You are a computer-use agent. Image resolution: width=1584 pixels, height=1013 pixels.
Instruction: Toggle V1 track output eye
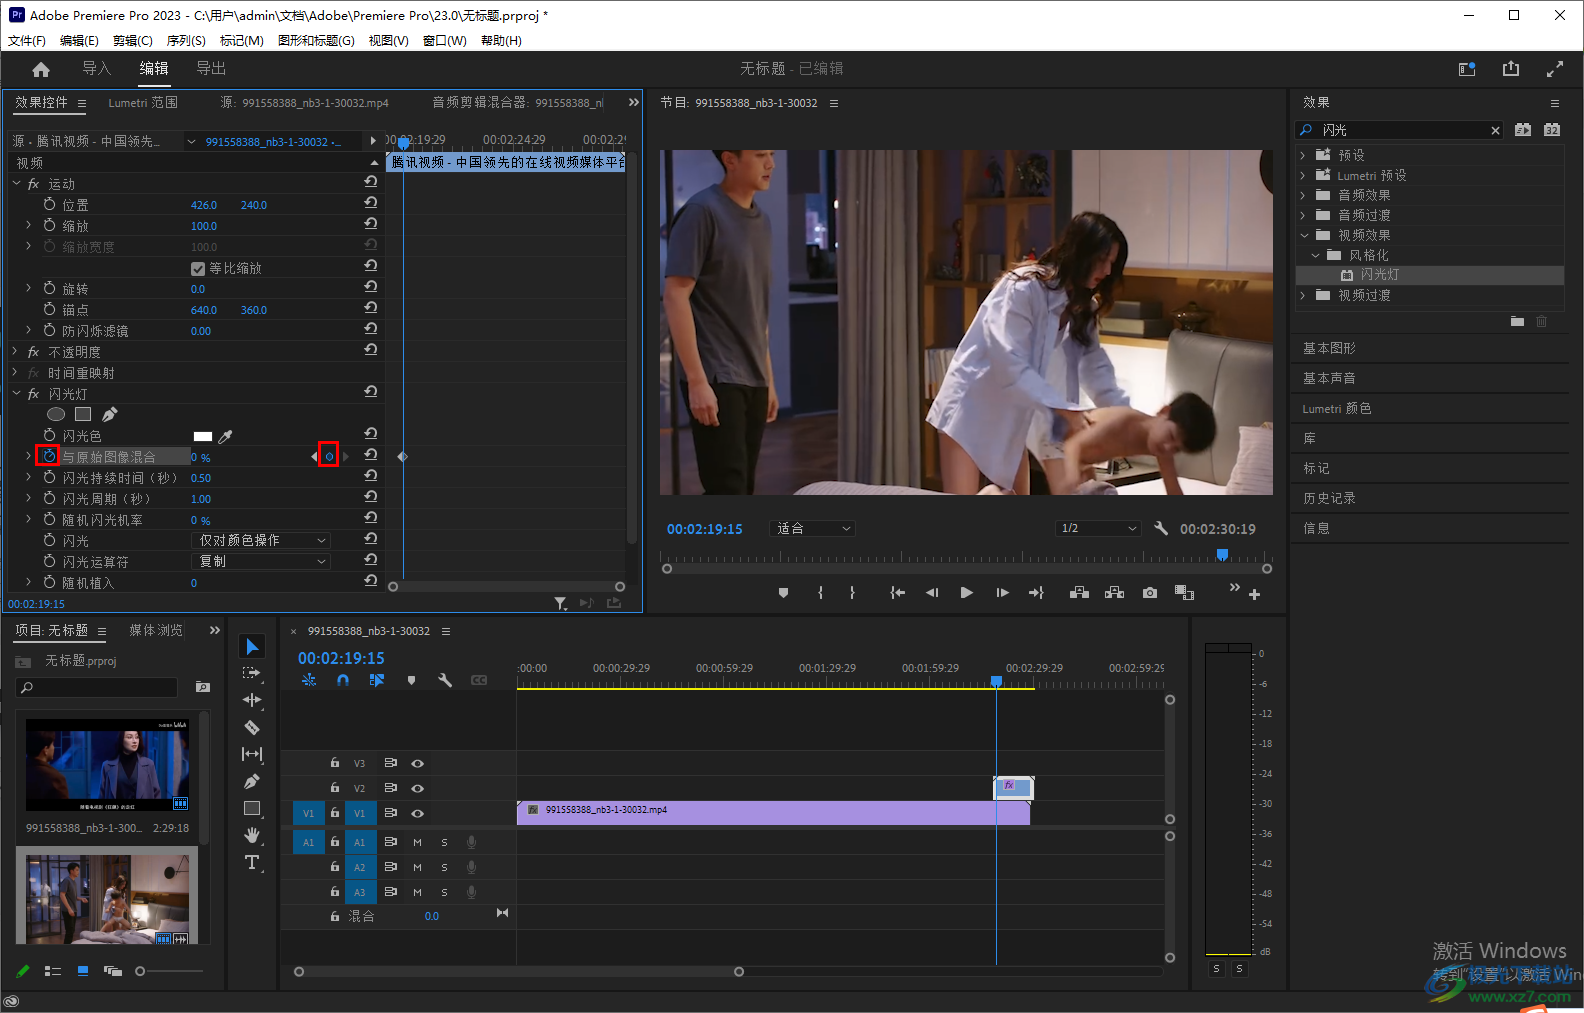[417, 813]
